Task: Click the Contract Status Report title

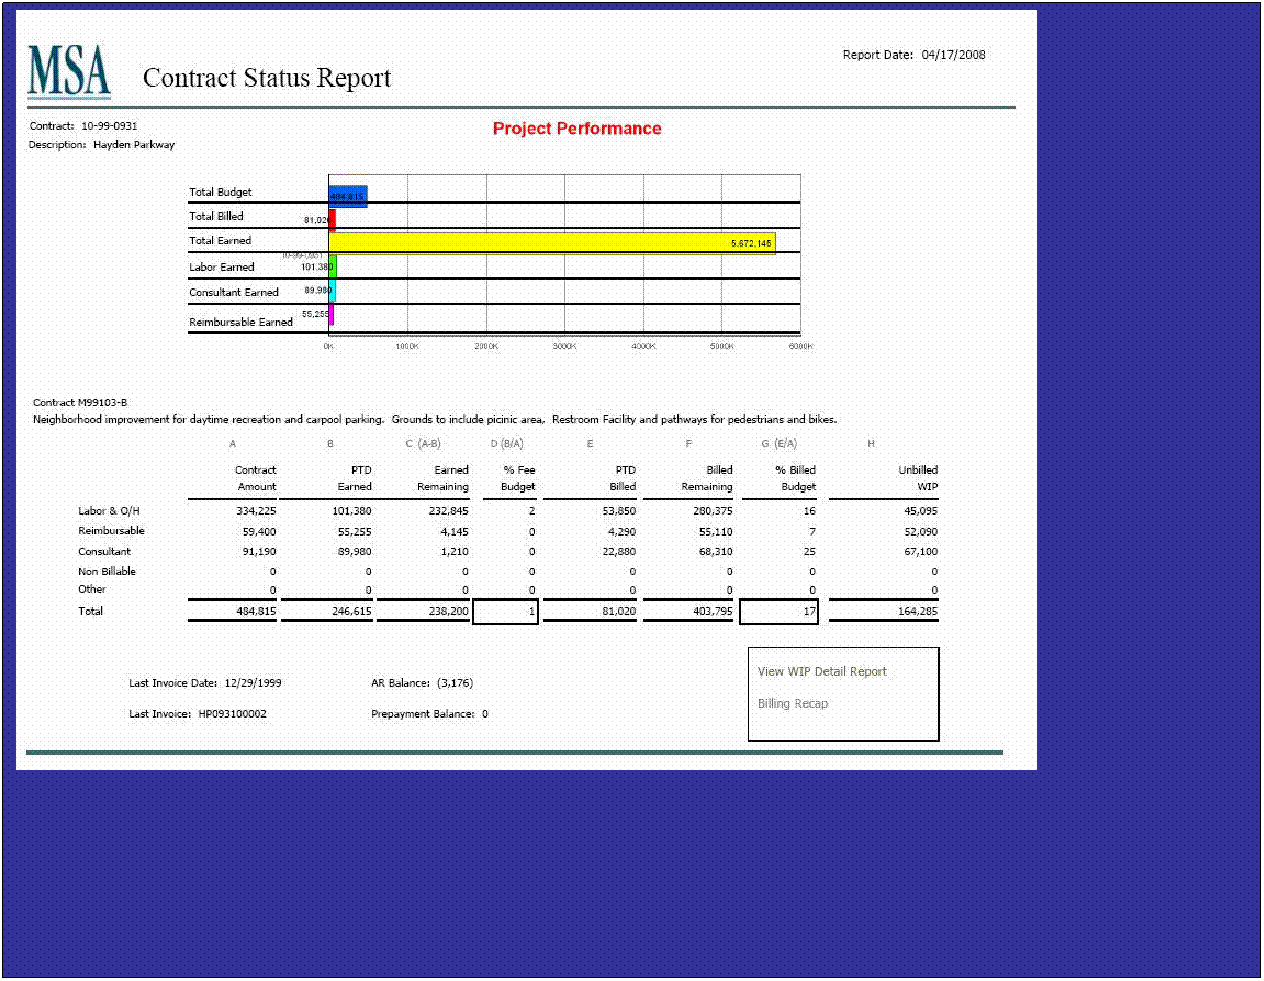Action: (267, 78)
